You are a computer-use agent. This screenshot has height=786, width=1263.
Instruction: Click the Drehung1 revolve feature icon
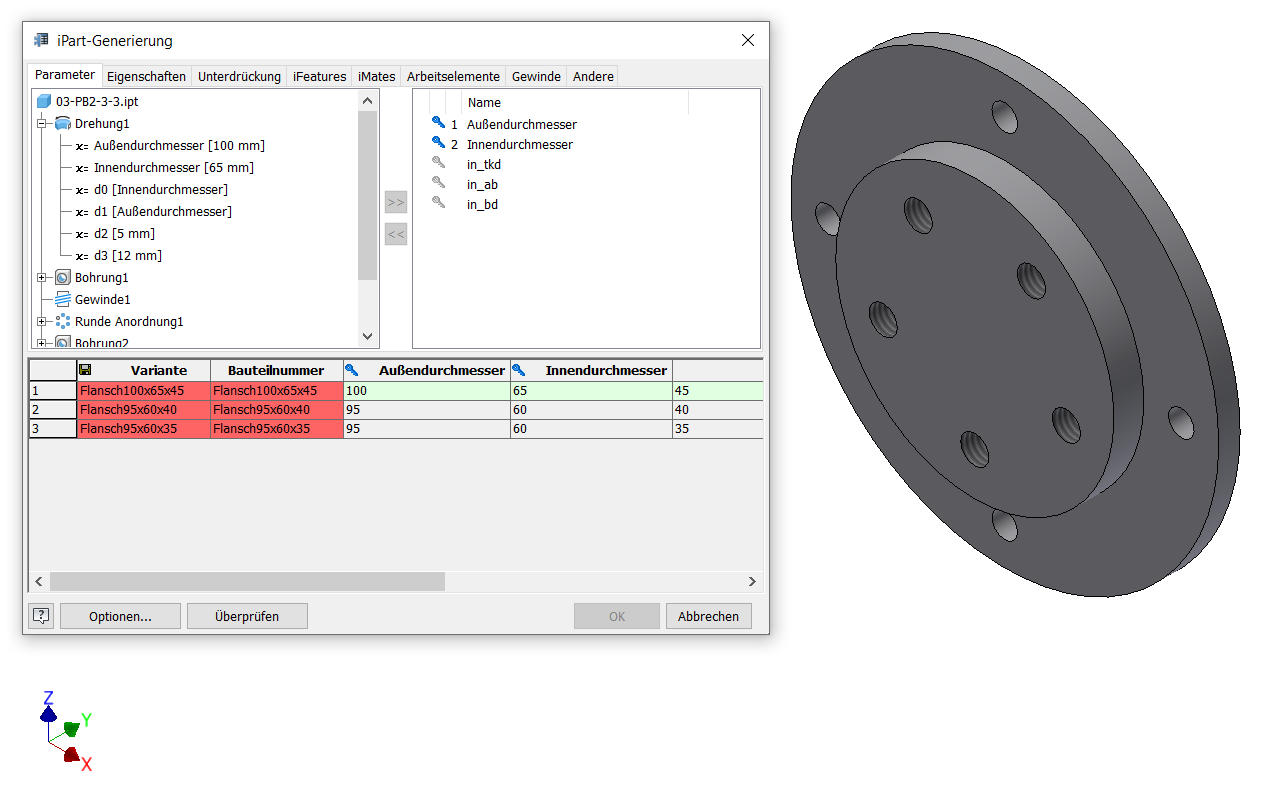[x=62, y=123]
